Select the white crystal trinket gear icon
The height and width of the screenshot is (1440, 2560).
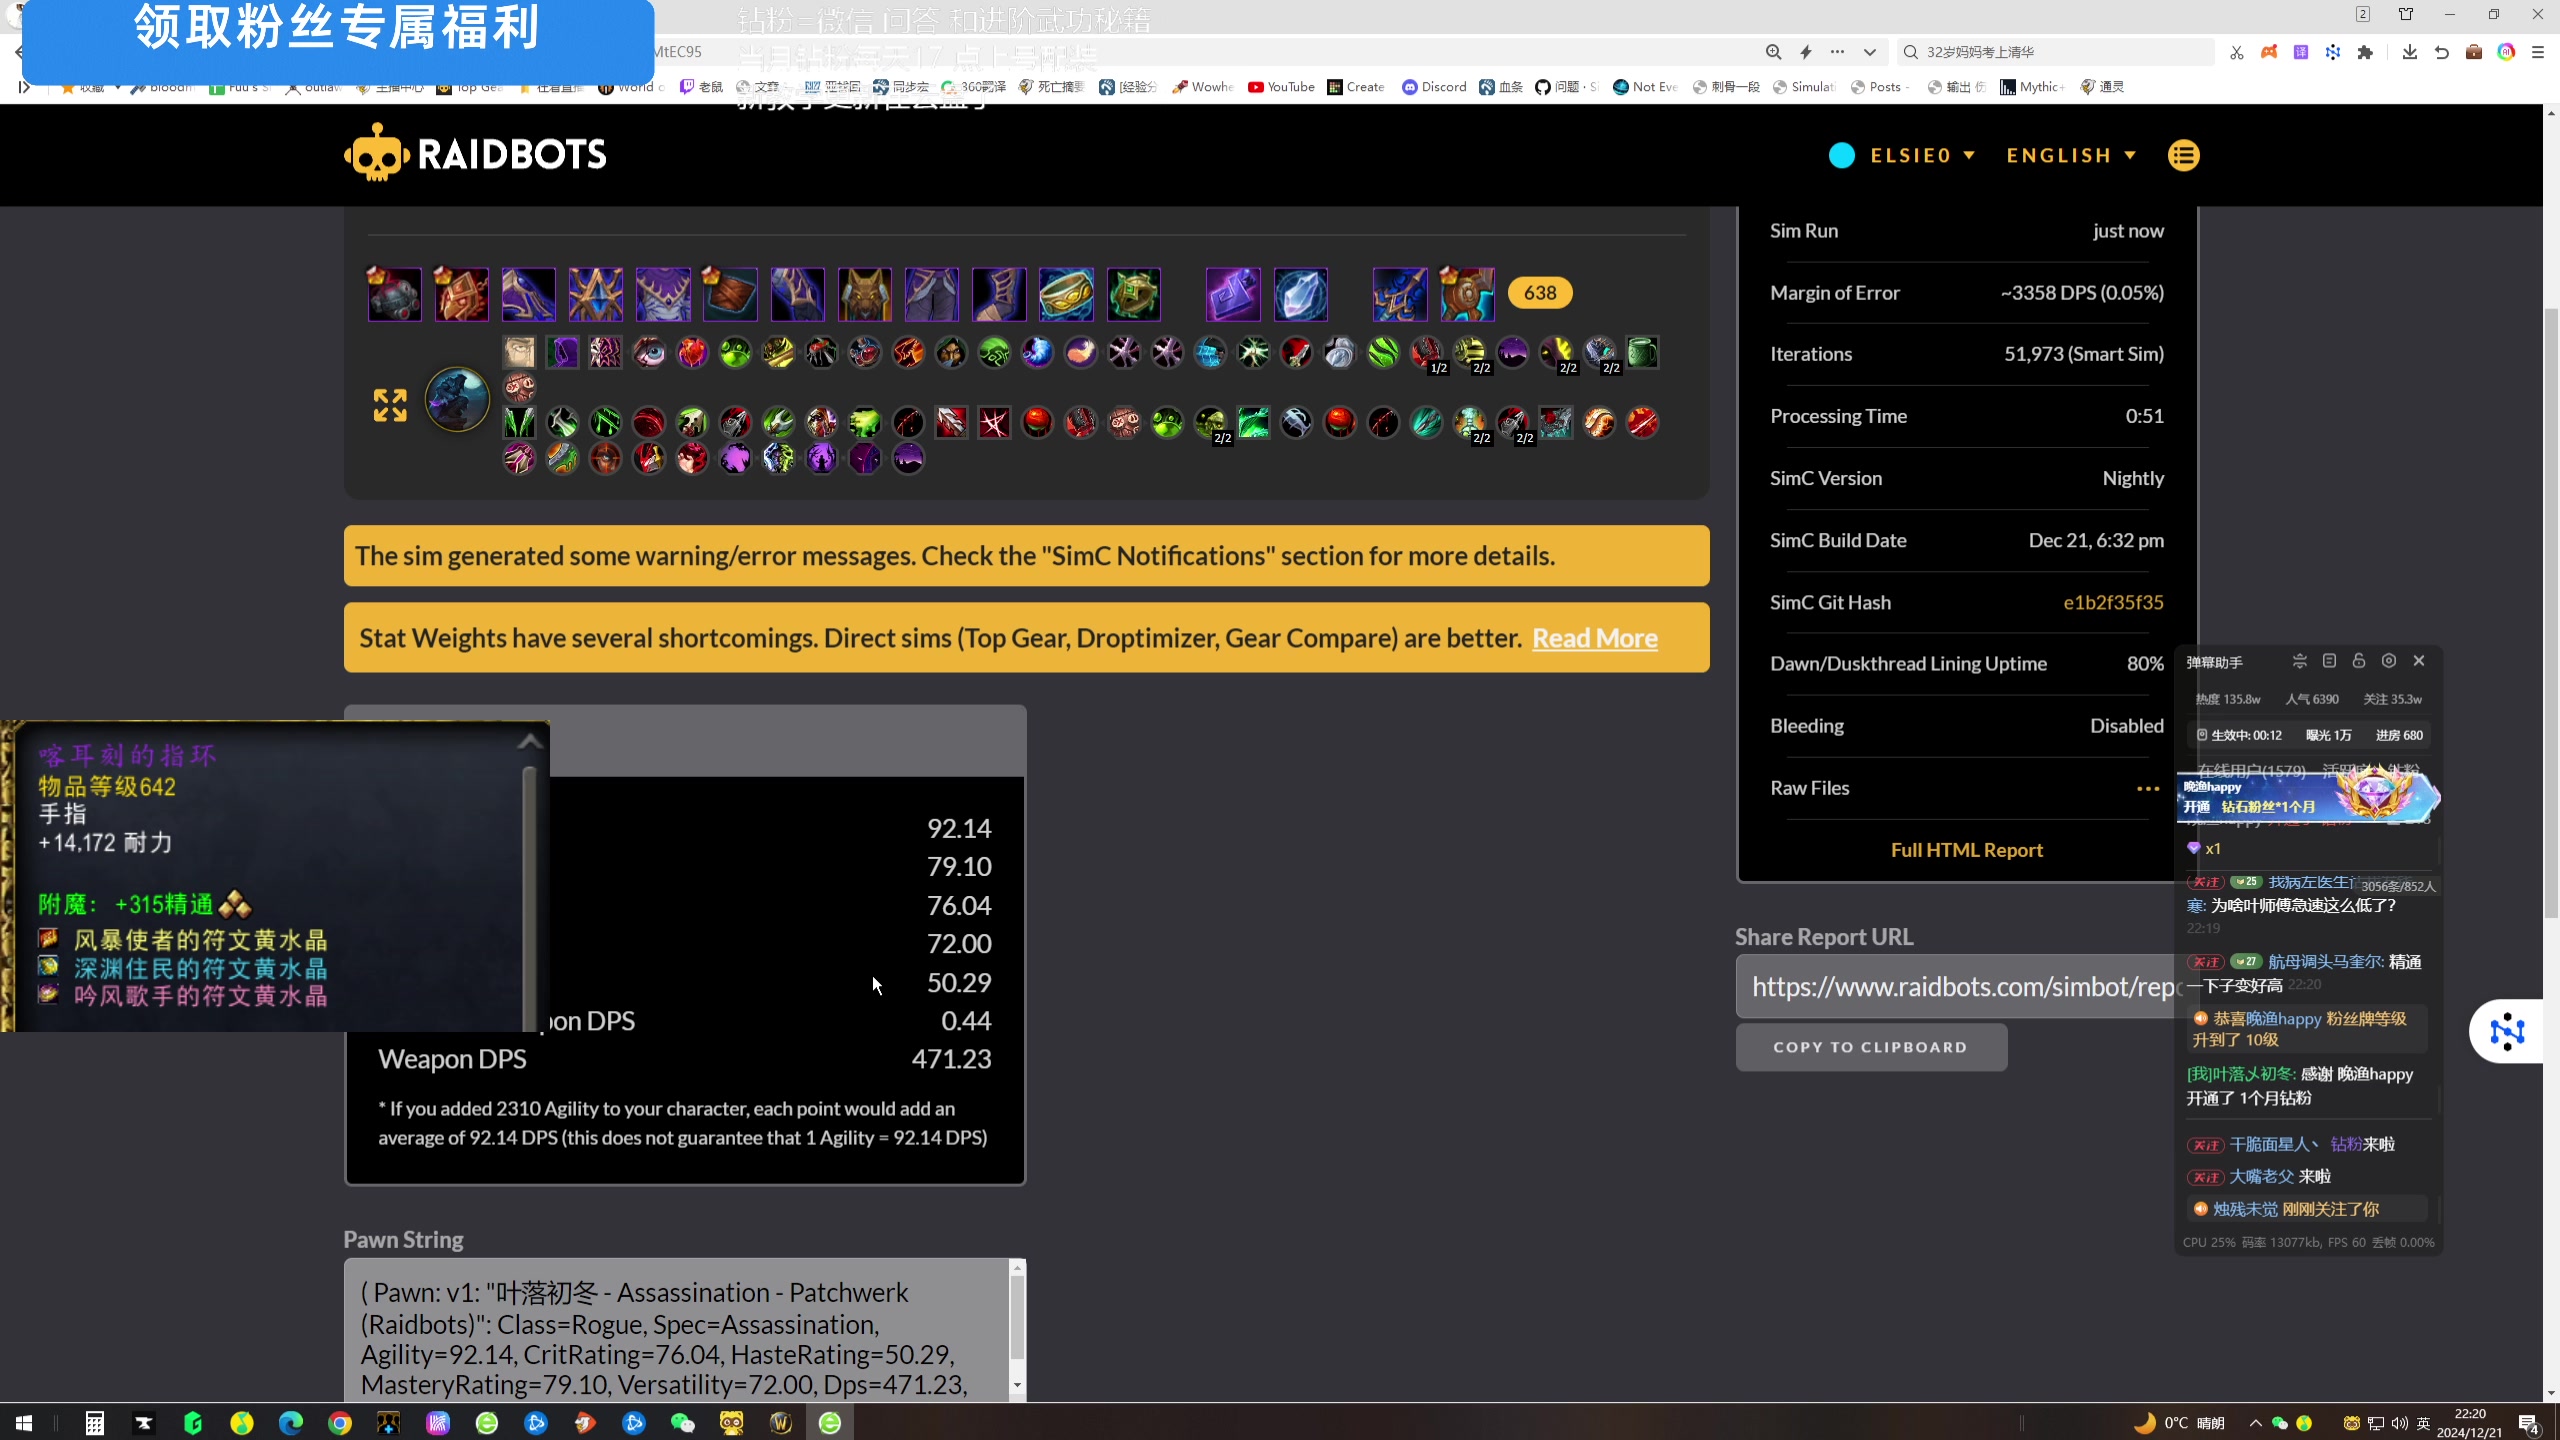(1300, 294)
